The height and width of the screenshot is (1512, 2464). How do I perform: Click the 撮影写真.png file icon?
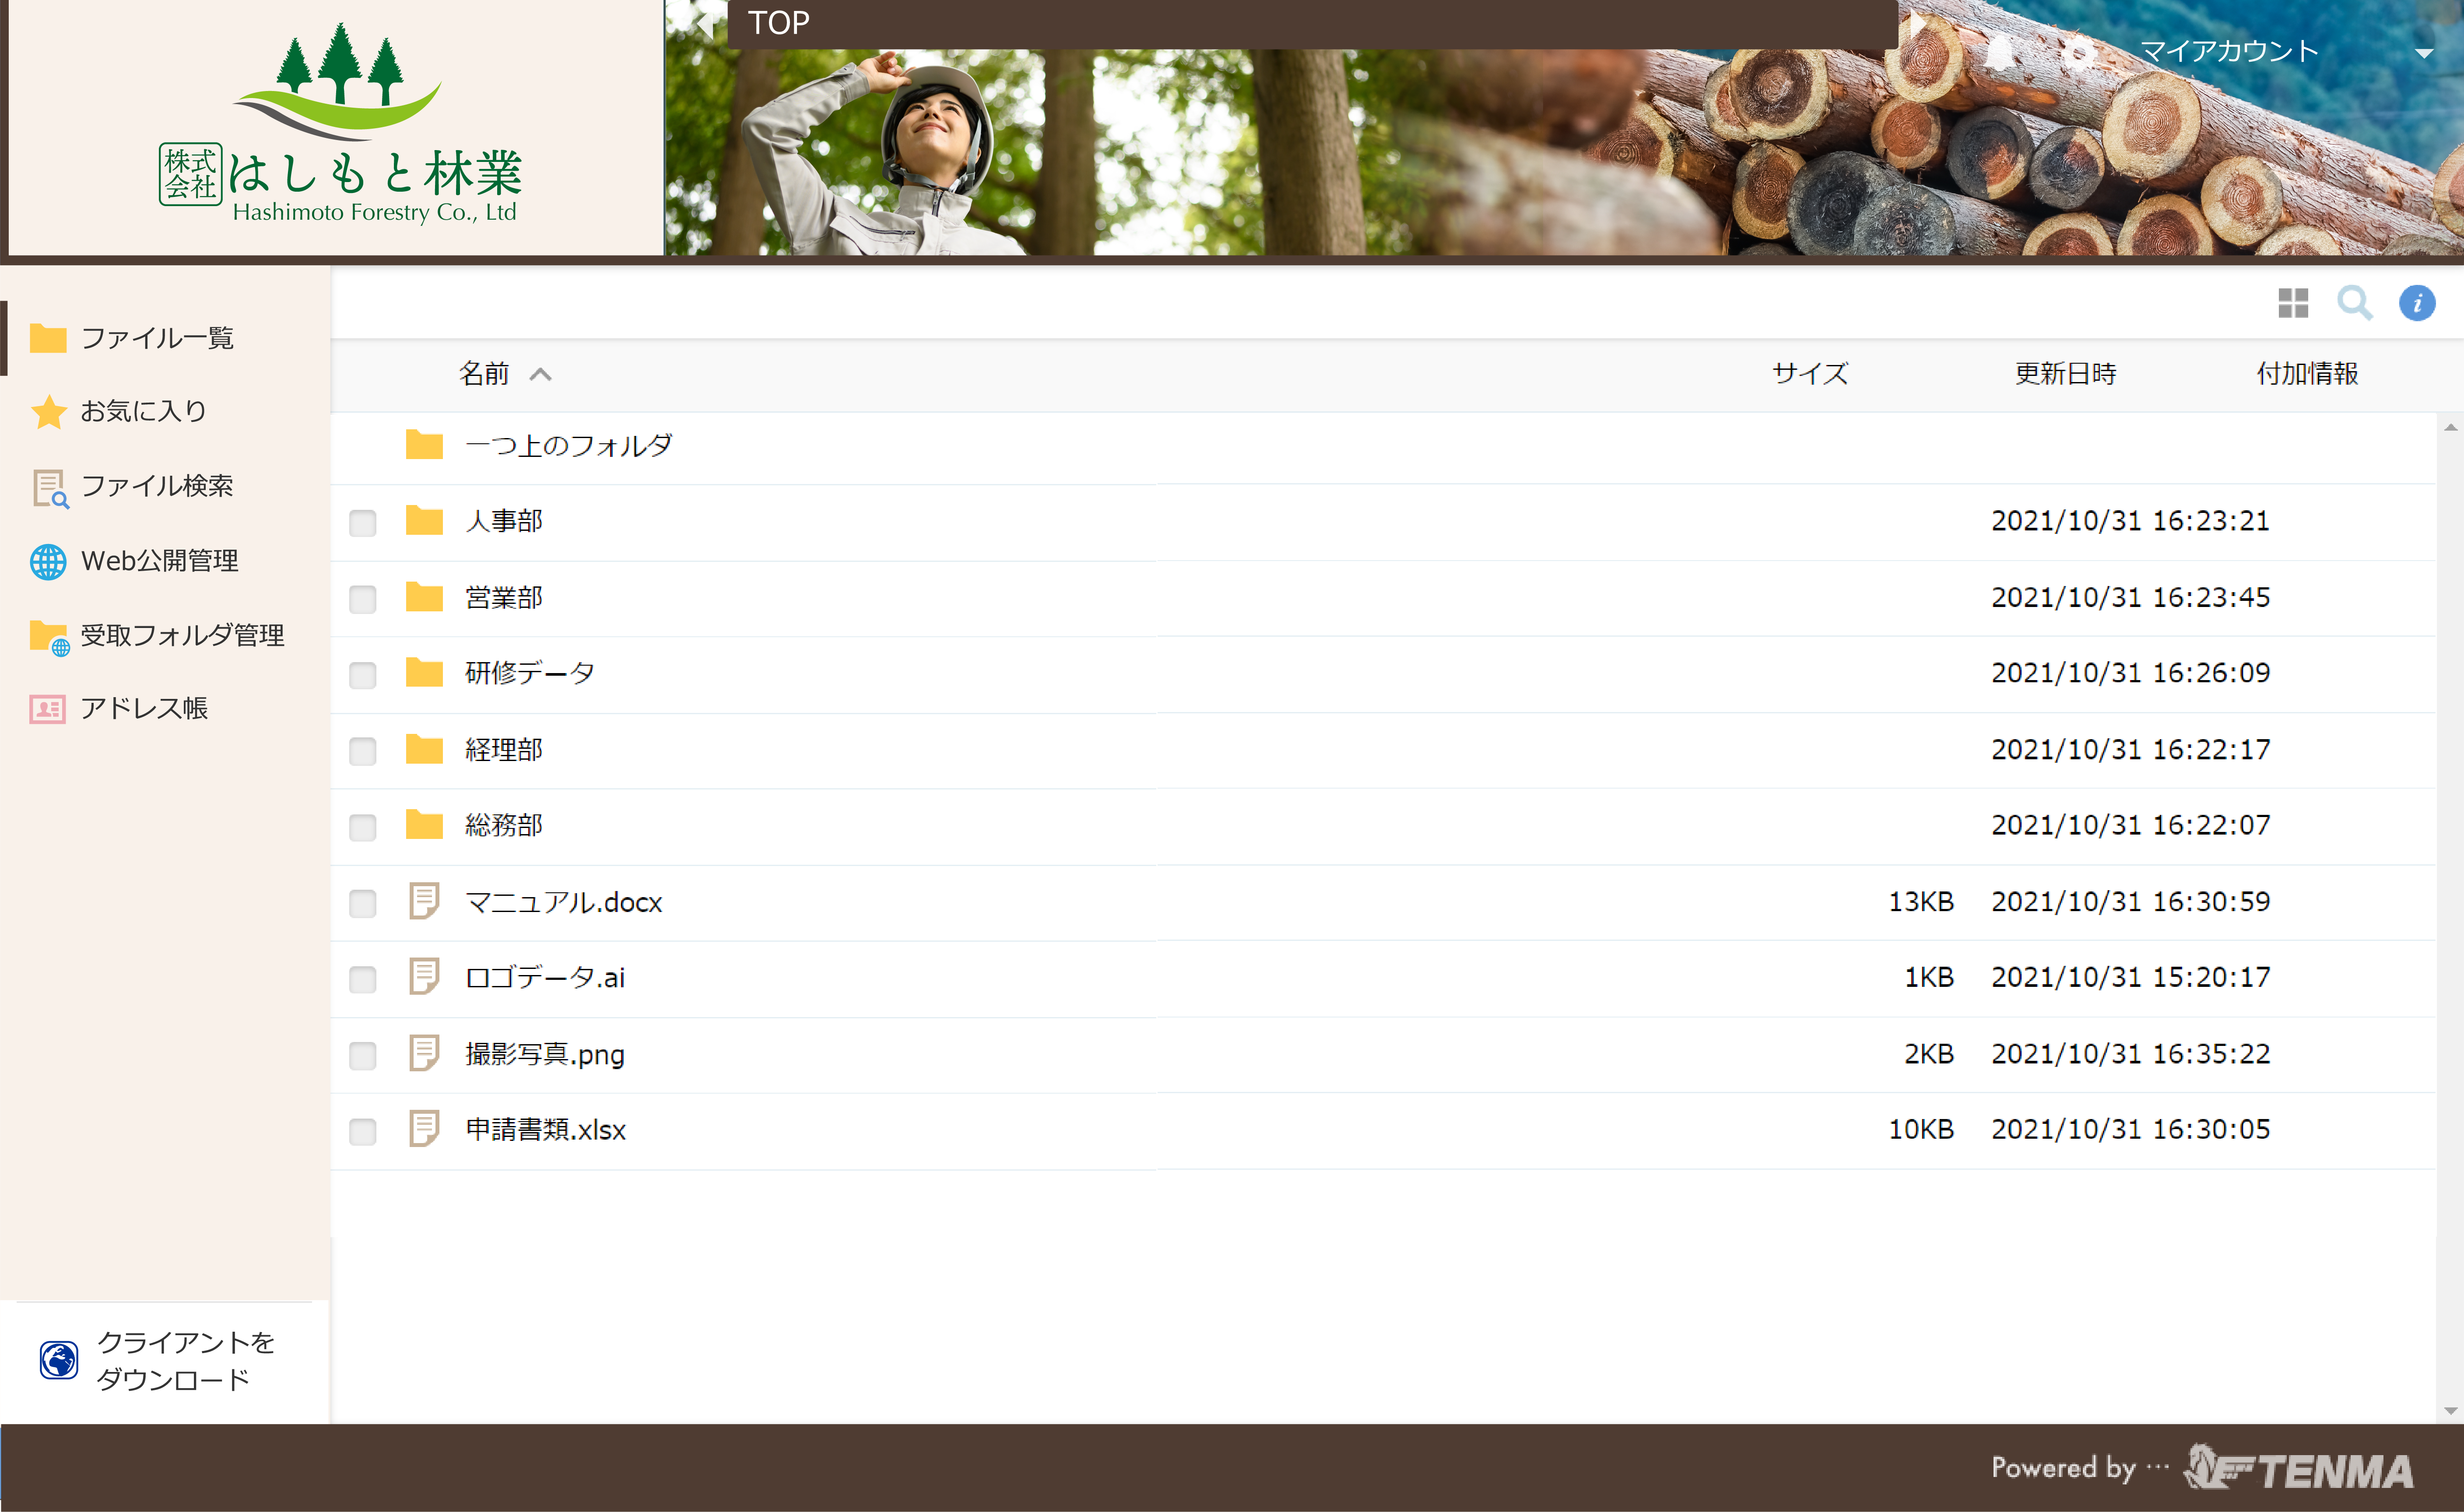[x=424, y=1053]
